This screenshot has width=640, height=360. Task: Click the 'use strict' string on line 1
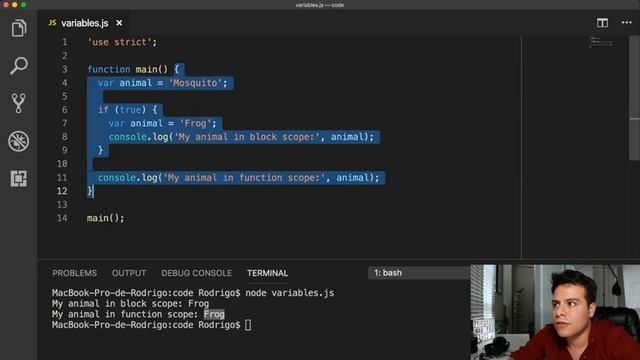pos(119,42)
